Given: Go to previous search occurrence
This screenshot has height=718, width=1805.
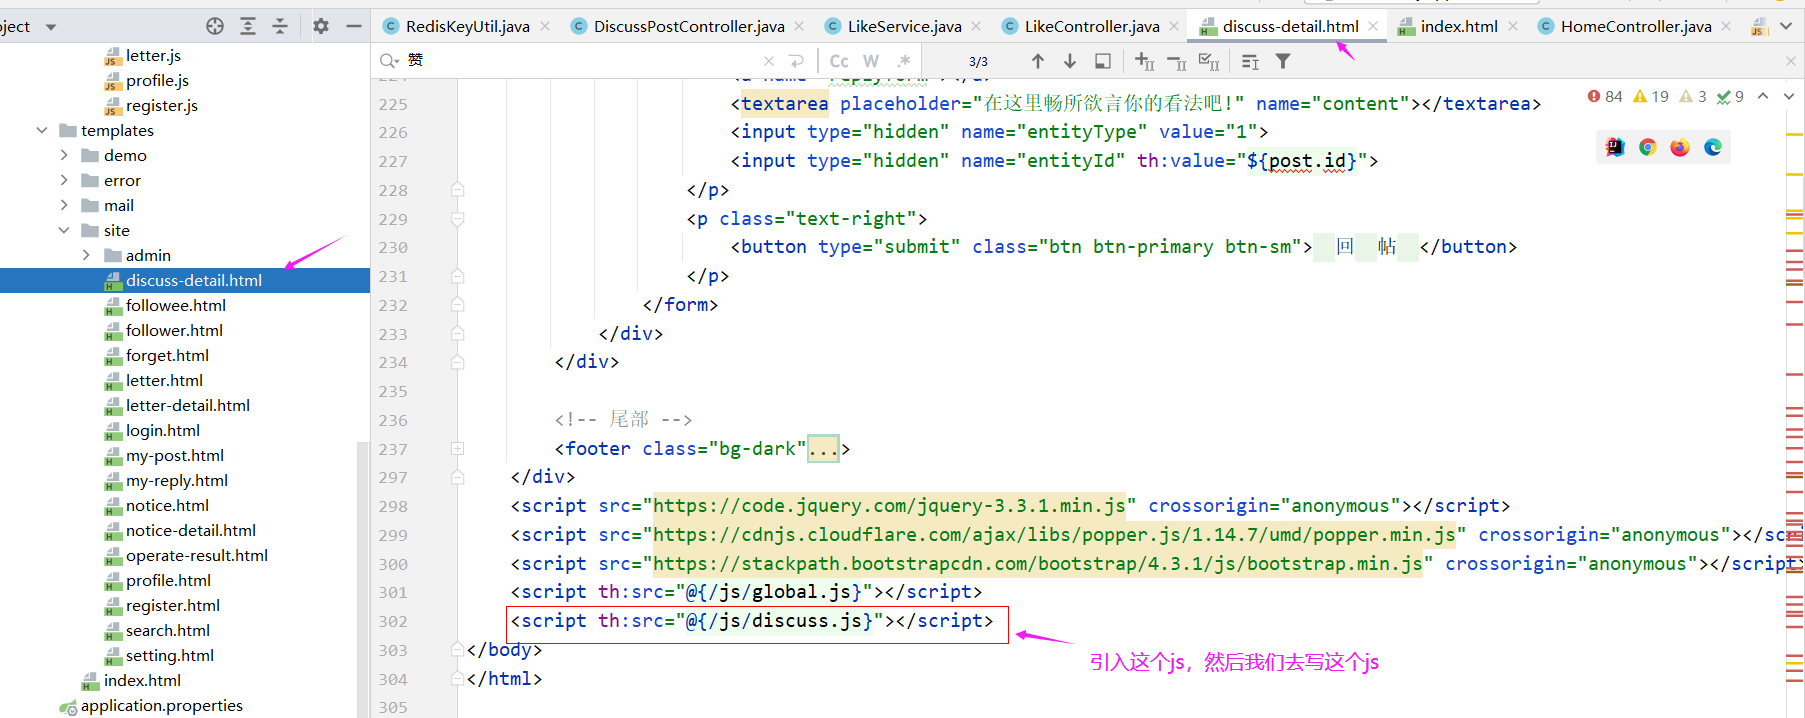Looking at the screenshot, I should (x=1038, y=61).
